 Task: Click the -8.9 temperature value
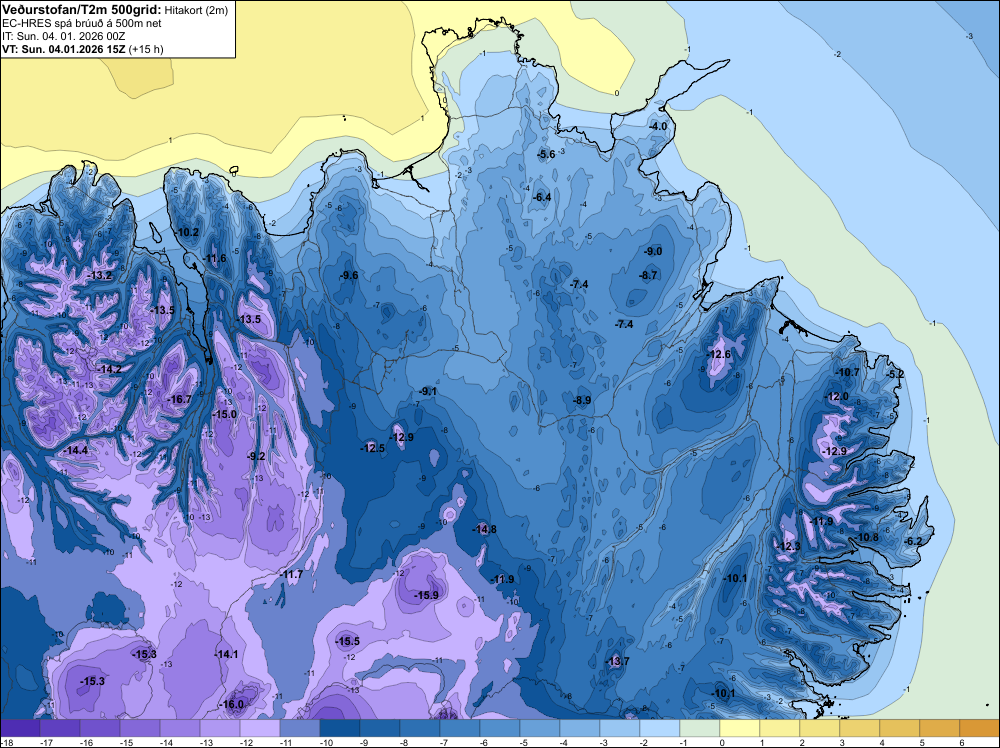[582, 400]
